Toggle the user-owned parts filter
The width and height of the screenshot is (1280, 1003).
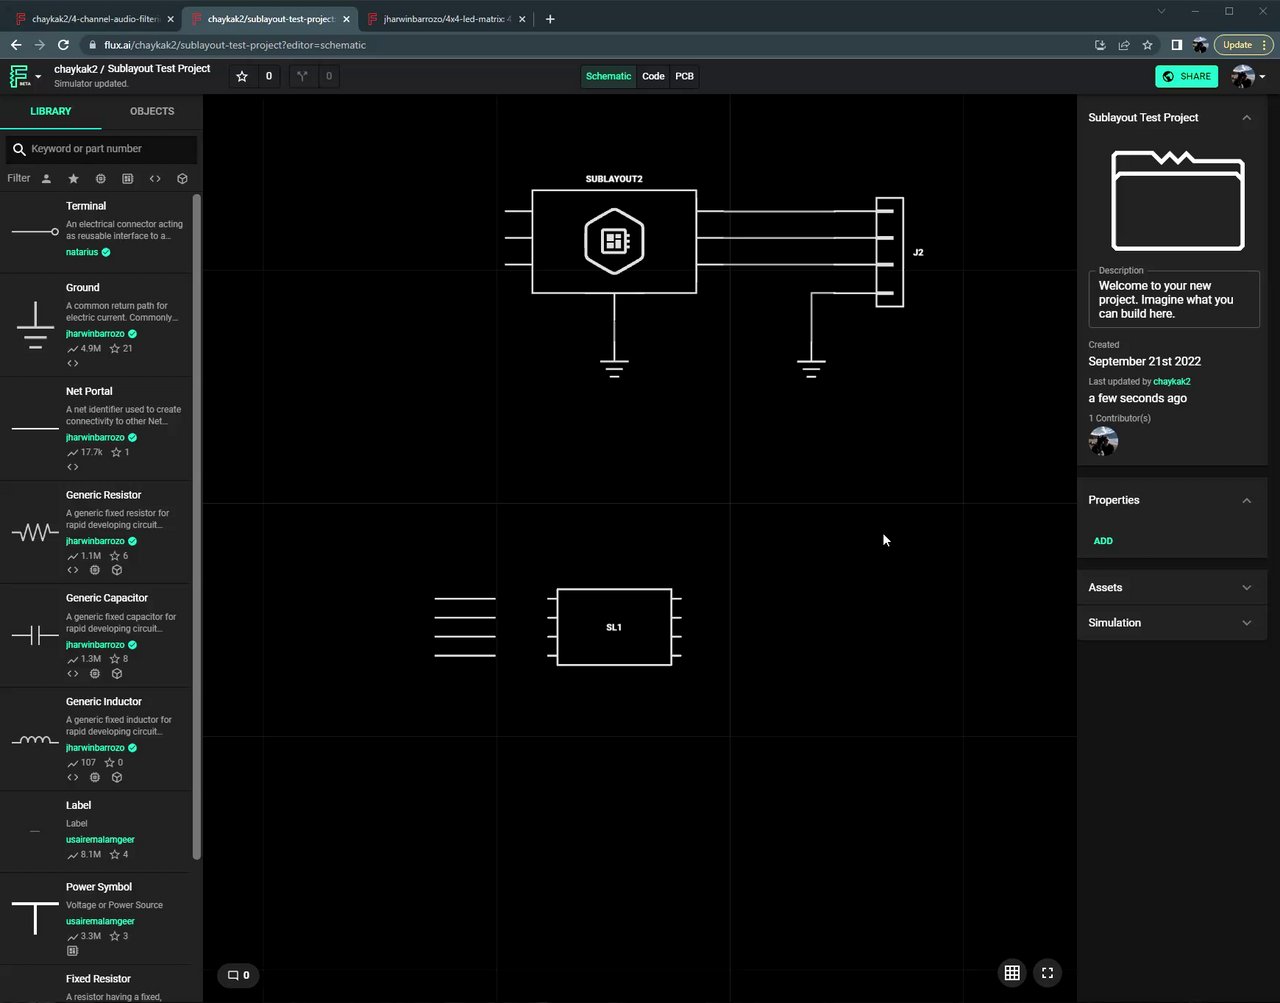pyautogui.click(x=46, y=179)
